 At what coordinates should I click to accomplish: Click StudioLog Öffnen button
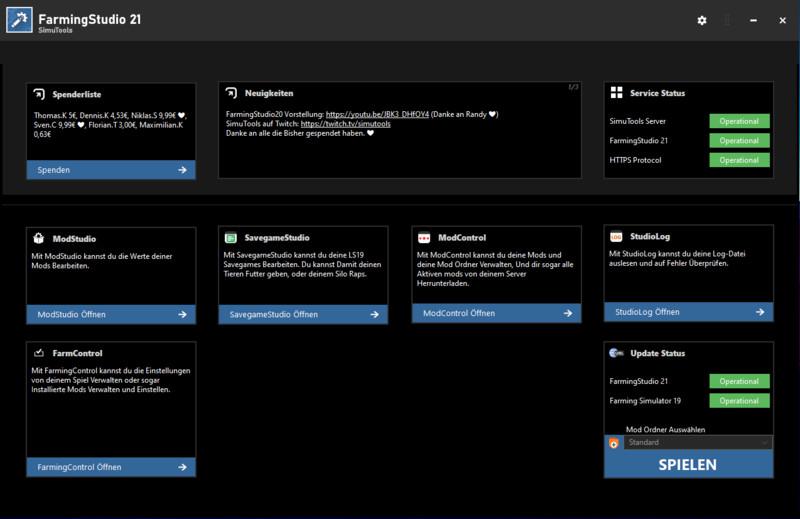[688, 312]
